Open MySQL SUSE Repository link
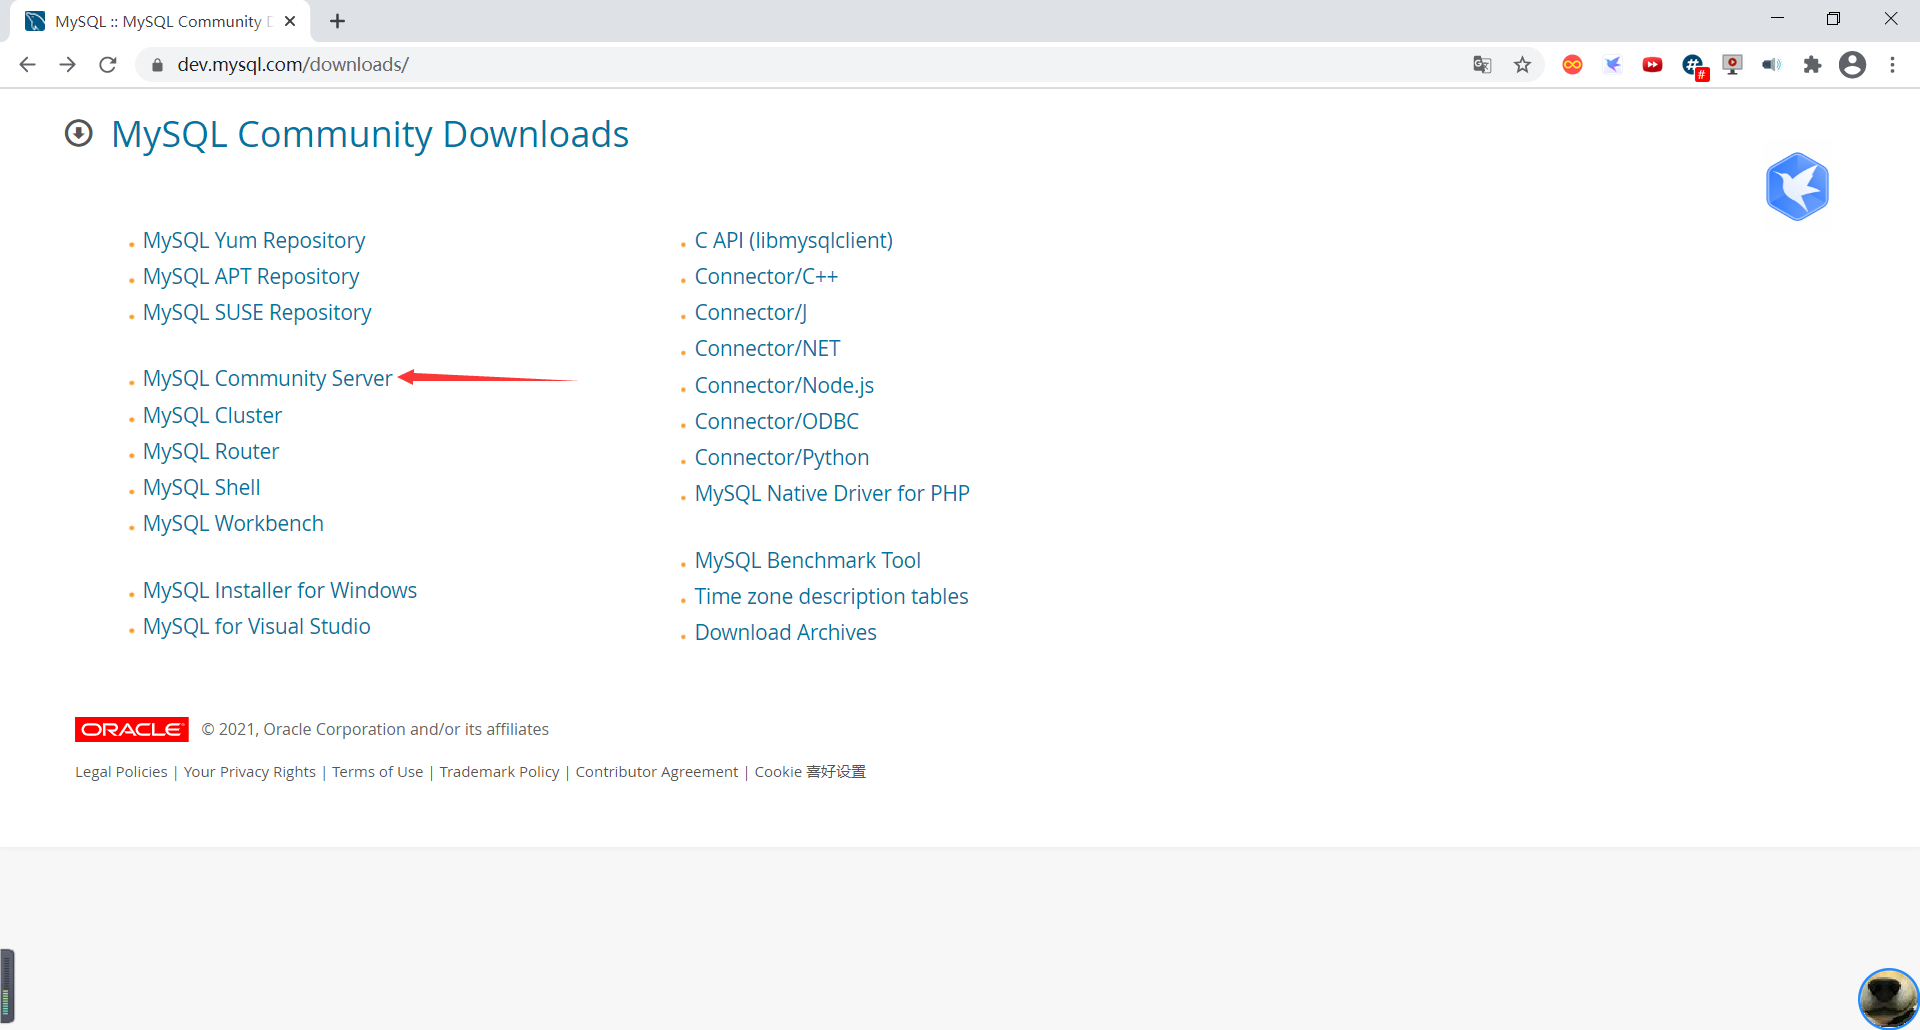The width and height of the screenshot is (1920, 1030). (x=257, y=313)
